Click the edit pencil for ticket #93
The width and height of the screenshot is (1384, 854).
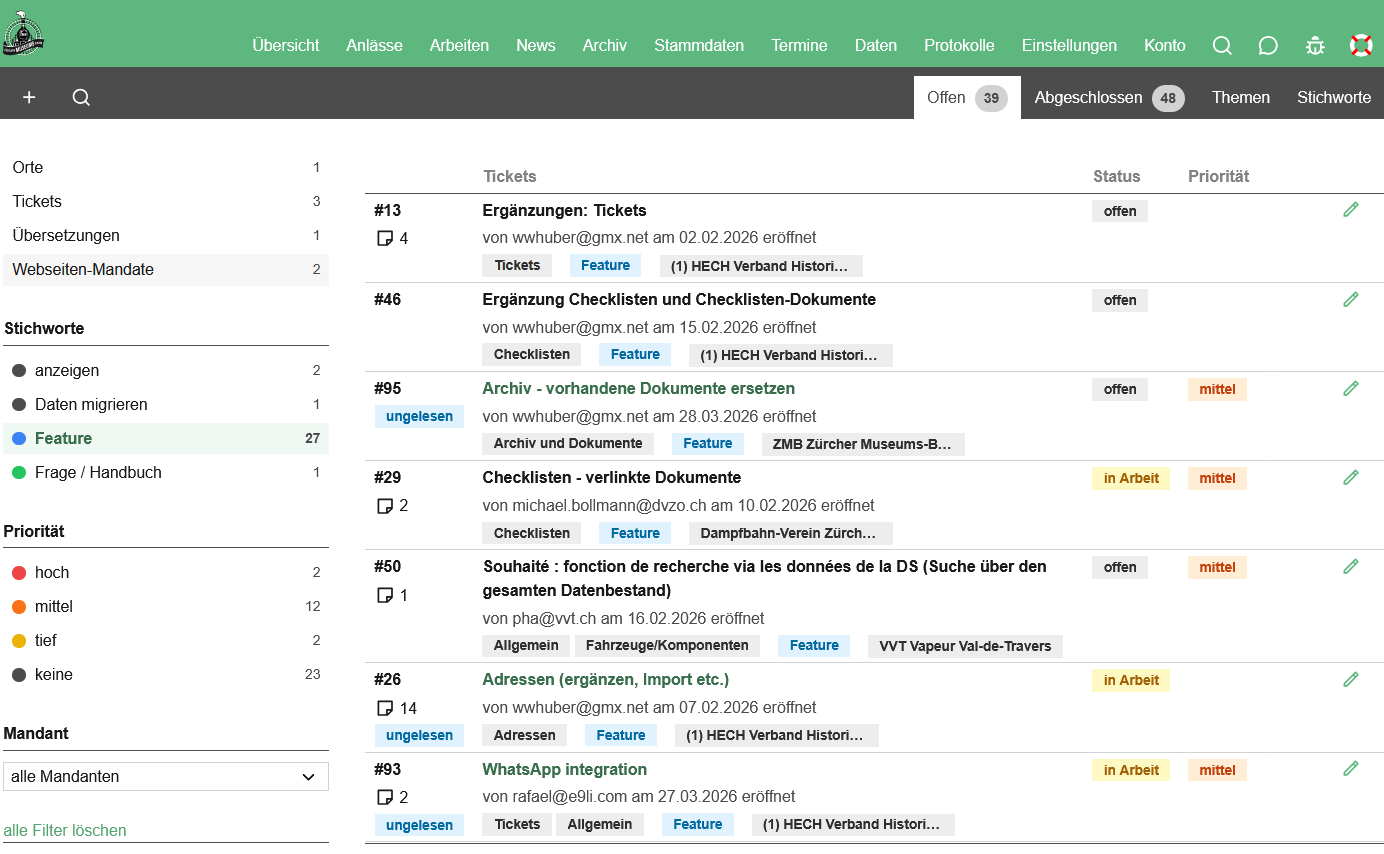point(1350,769)
